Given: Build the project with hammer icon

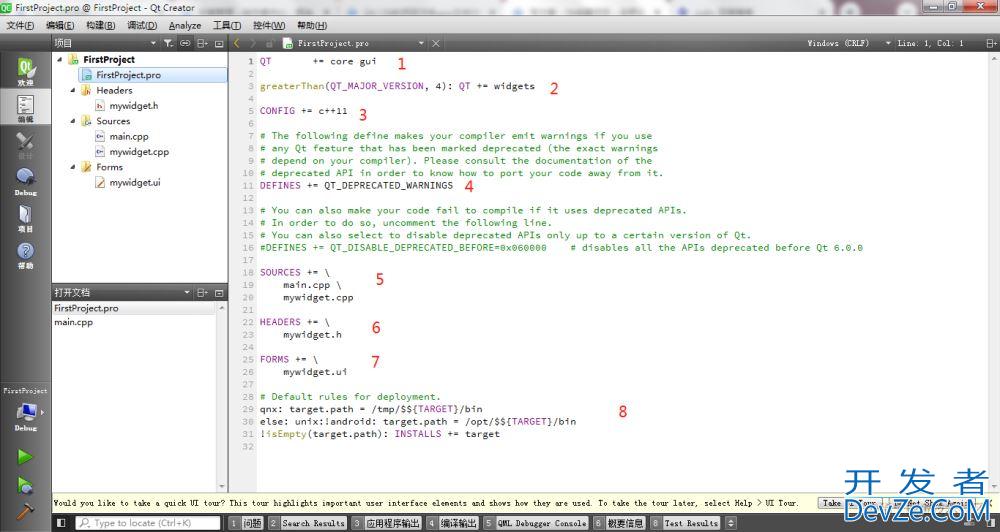Looking at the screenshot, I should (x=25, y=512).
